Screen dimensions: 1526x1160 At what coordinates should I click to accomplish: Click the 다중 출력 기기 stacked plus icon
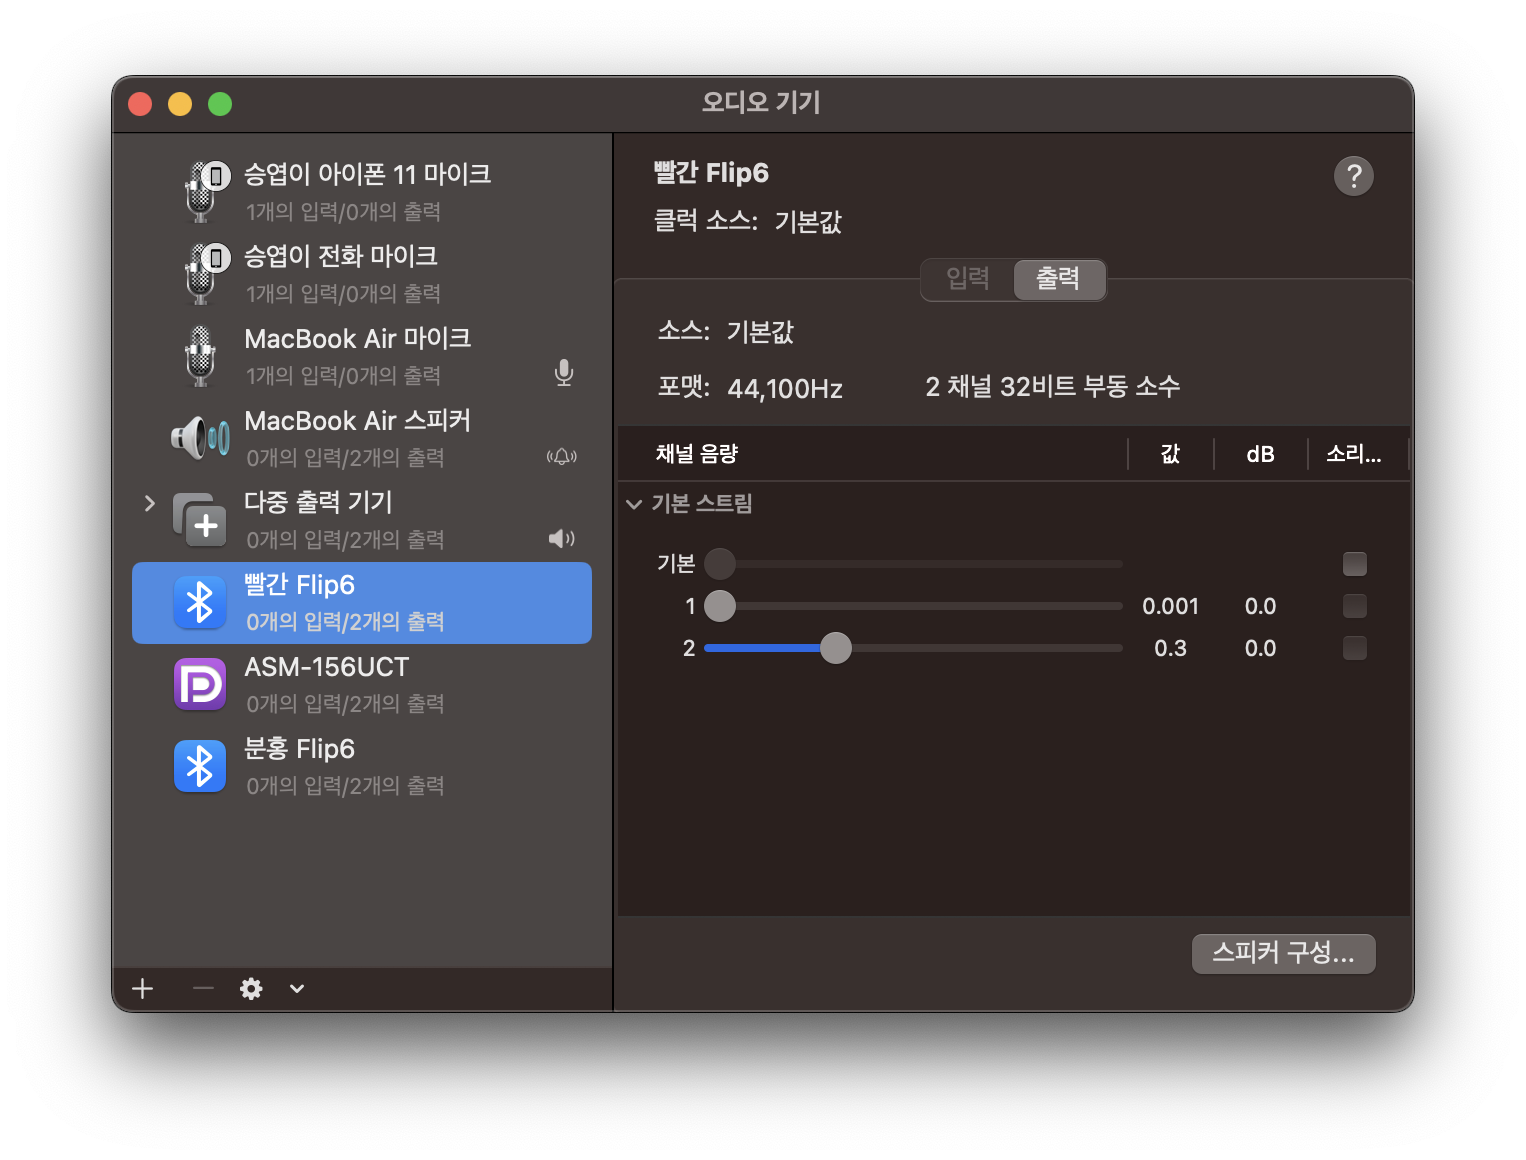(200, 520)
